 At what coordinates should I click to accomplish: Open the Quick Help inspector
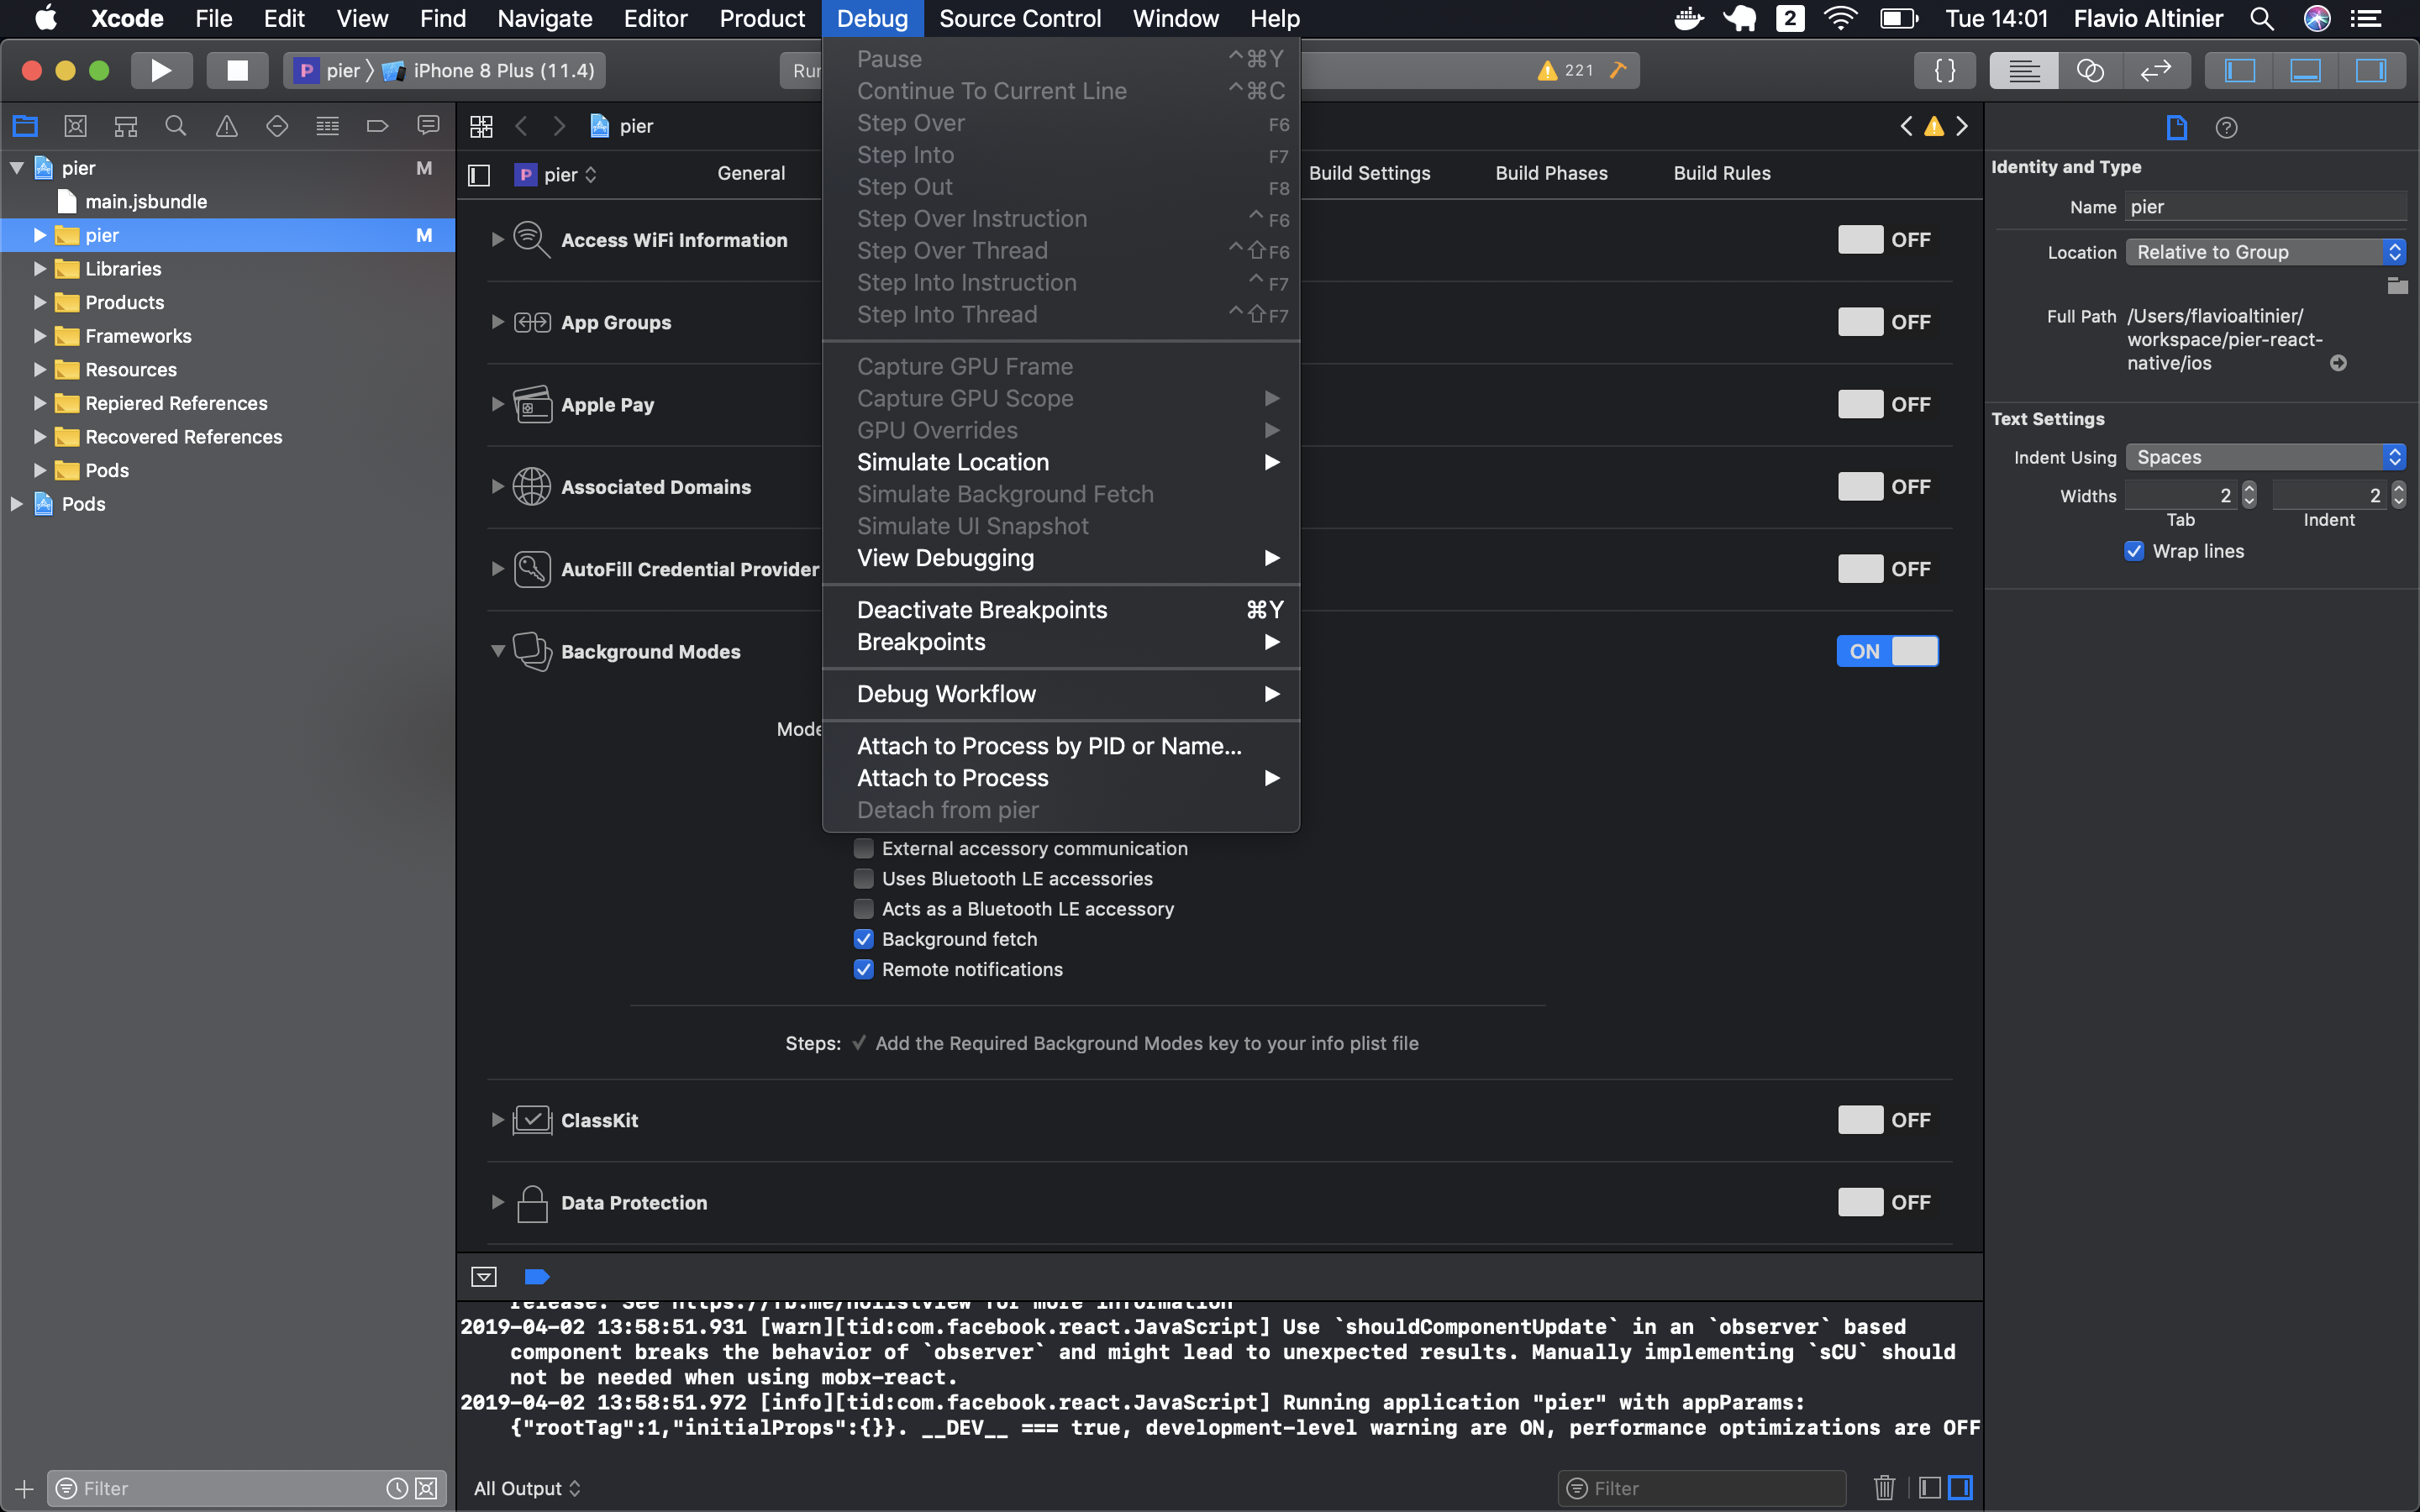pyautogui.click(x=2228, y=127)
